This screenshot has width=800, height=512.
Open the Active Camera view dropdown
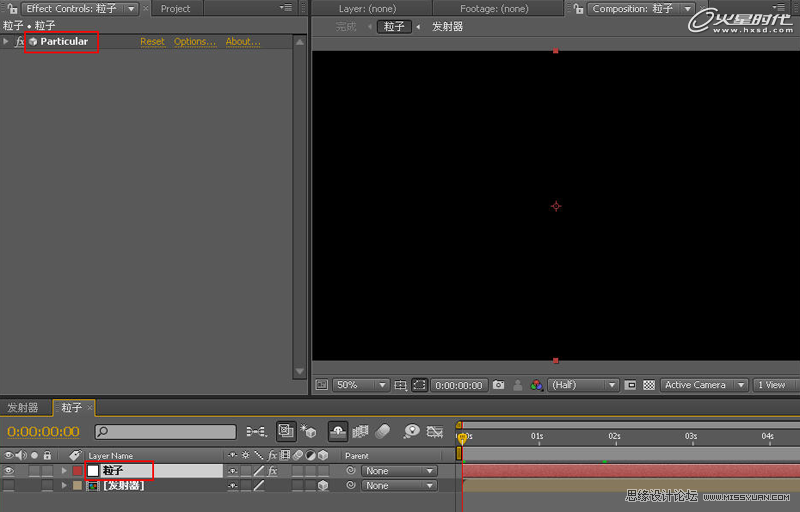click(x=704, y=385)
